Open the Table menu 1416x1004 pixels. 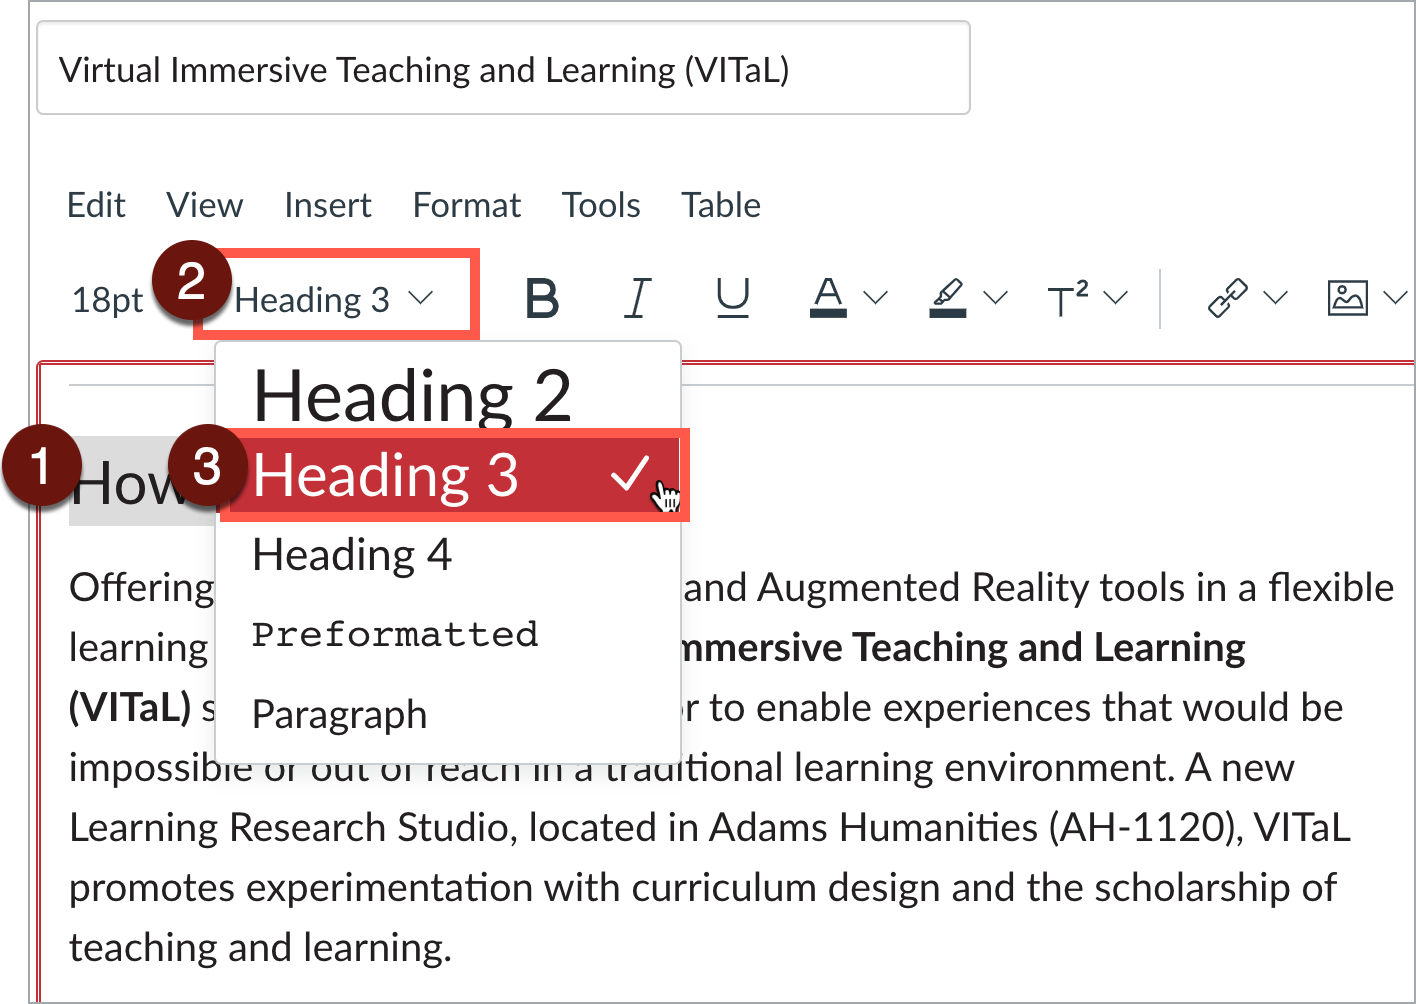(x=720, y=205)
